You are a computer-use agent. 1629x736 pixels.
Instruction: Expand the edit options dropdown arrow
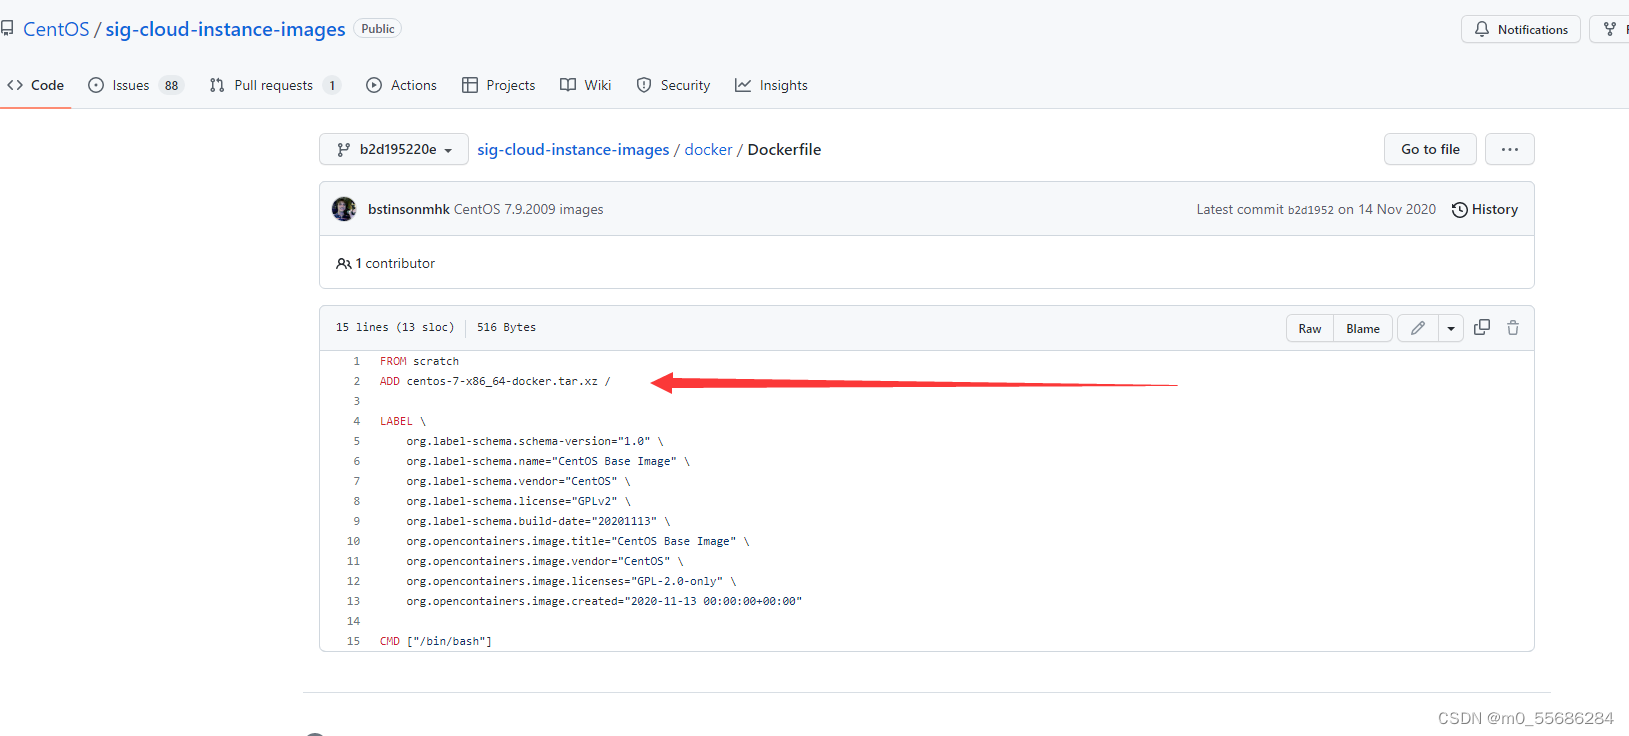point(1451,328)
